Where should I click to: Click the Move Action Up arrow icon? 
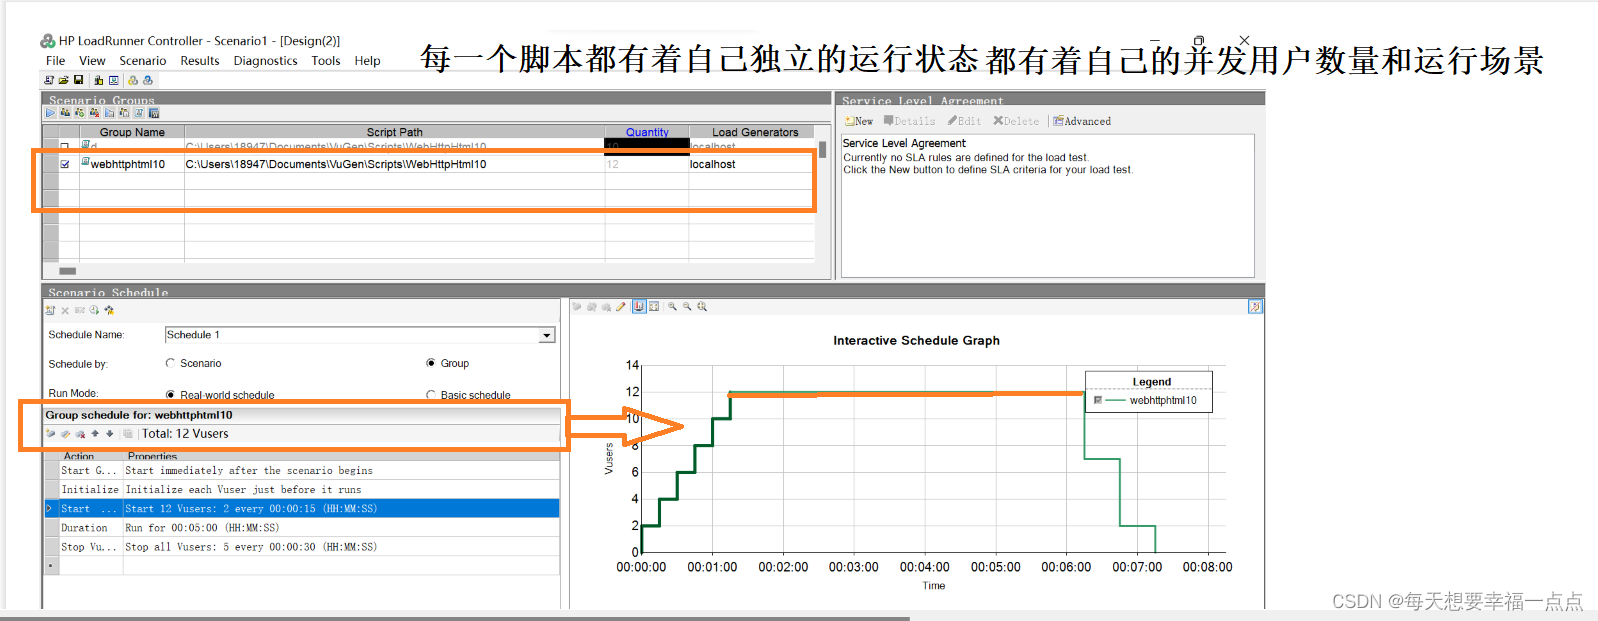point(95,434)
